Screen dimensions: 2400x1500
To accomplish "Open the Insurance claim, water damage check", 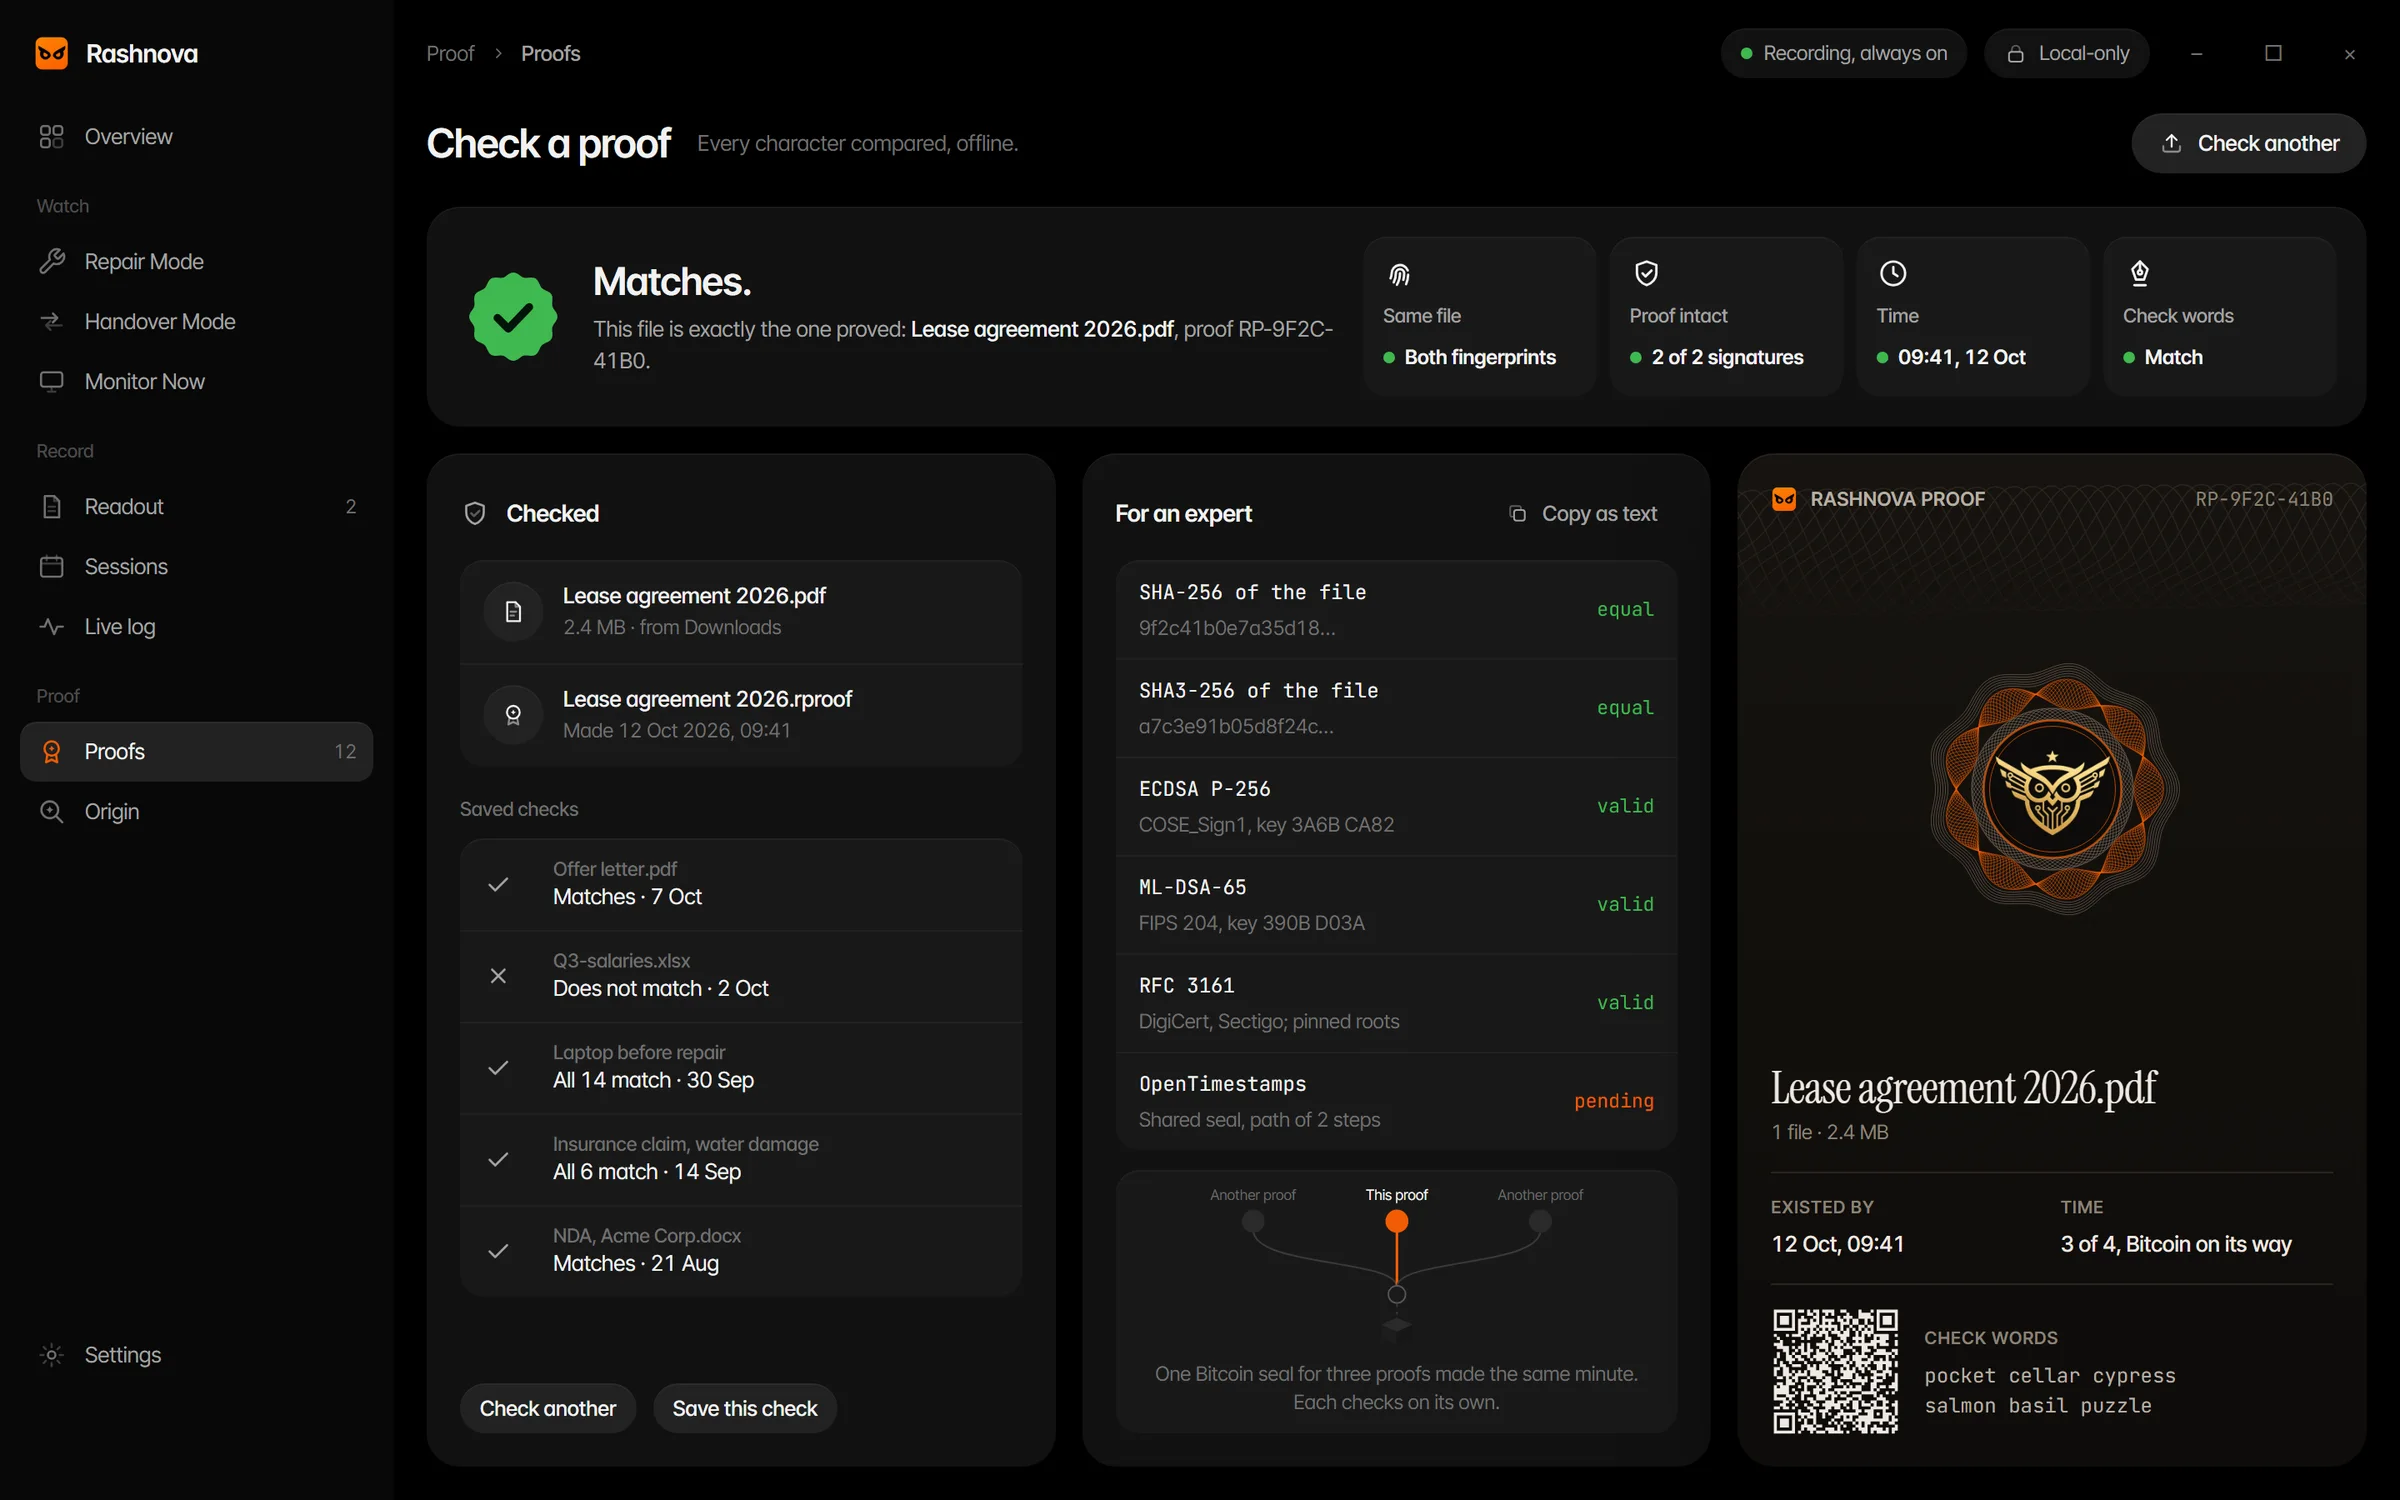I will 740,1159.
